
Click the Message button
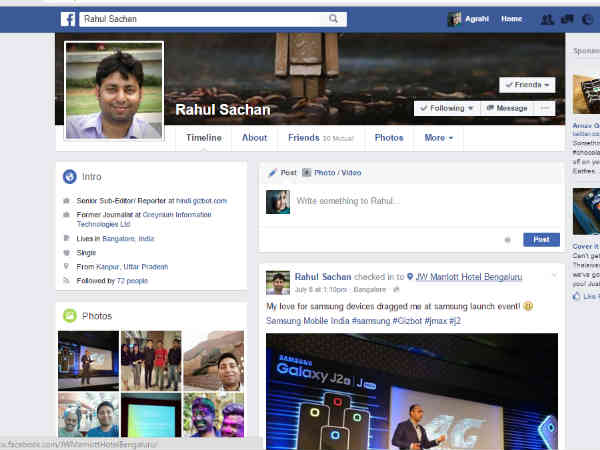[x=506, y=108]
